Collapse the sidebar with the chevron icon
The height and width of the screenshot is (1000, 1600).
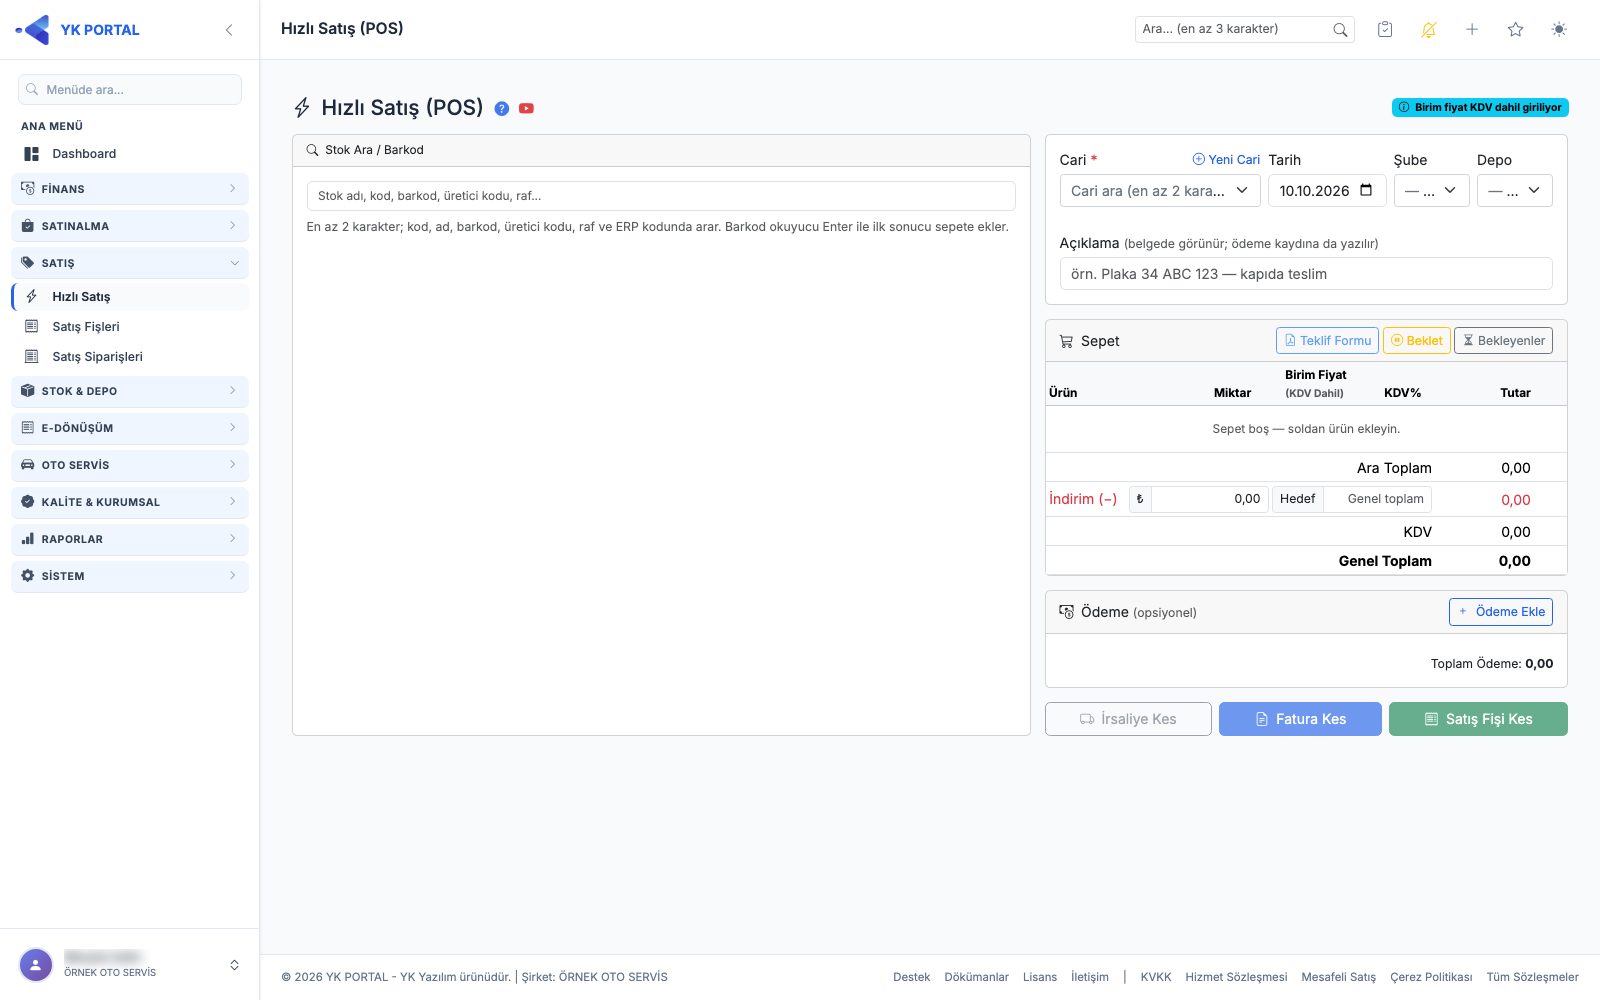229,30
